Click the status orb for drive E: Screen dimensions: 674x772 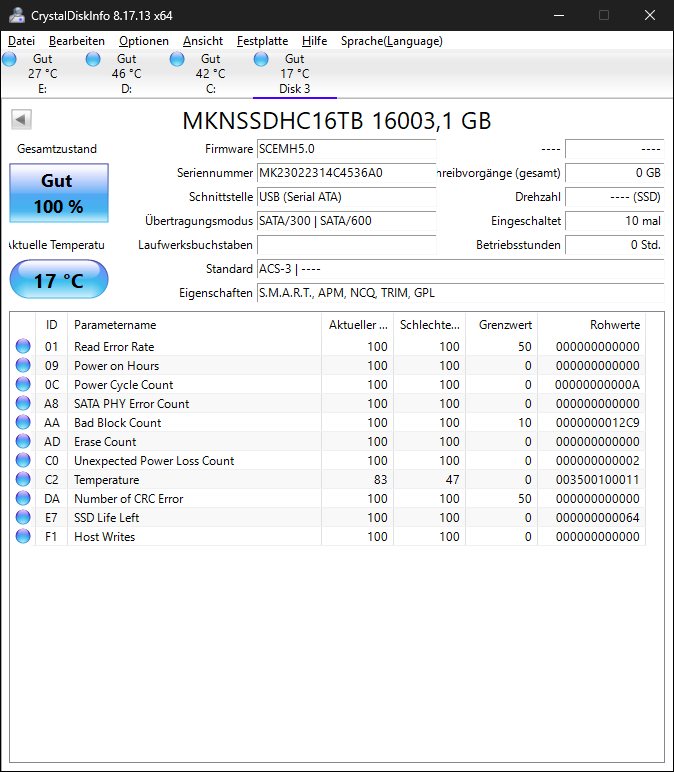tap(9, 59)
